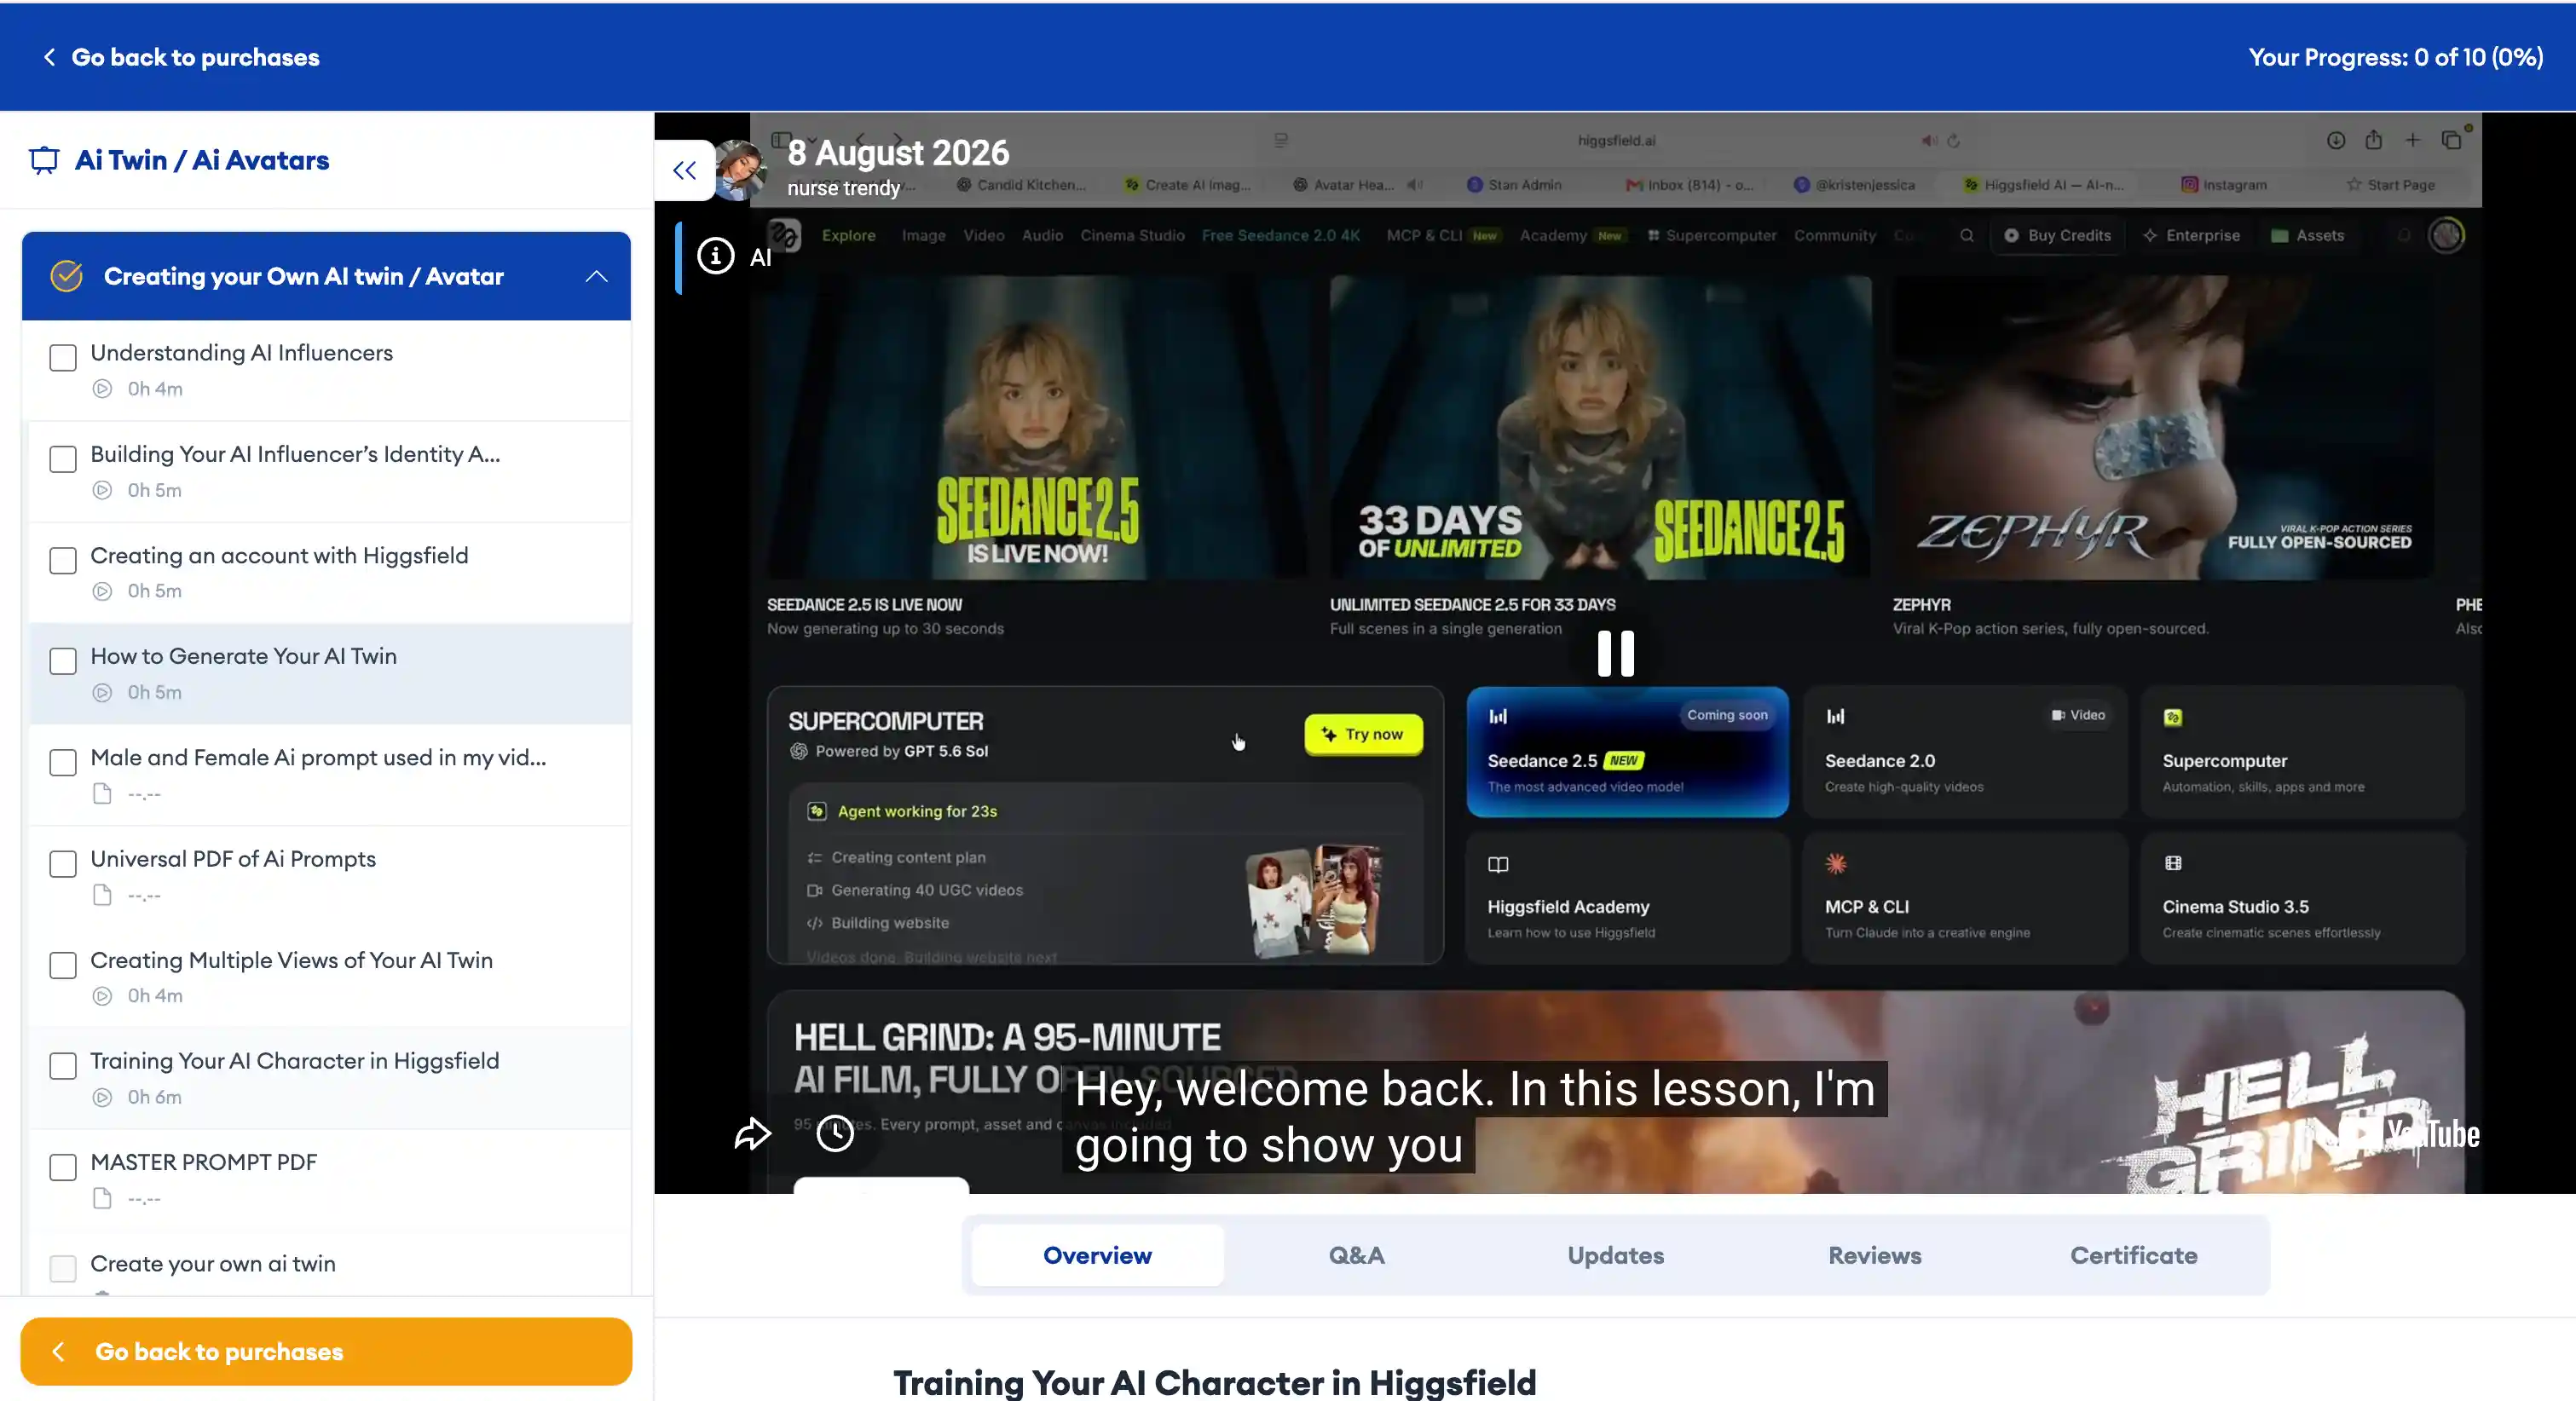
Task: Click the Ai Twin / Ai Avatars course title
Action: tap(202, 160)
